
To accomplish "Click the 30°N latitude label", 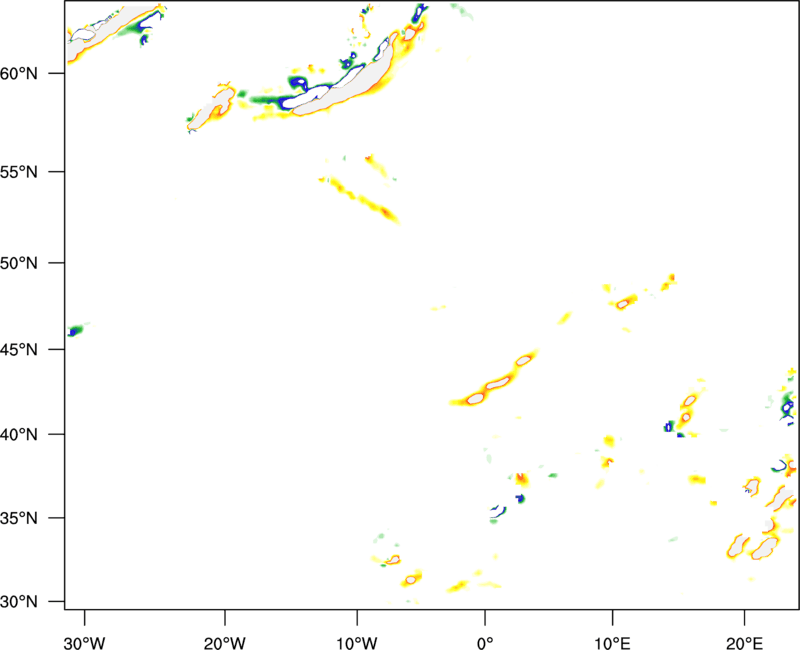I will 19,602.
